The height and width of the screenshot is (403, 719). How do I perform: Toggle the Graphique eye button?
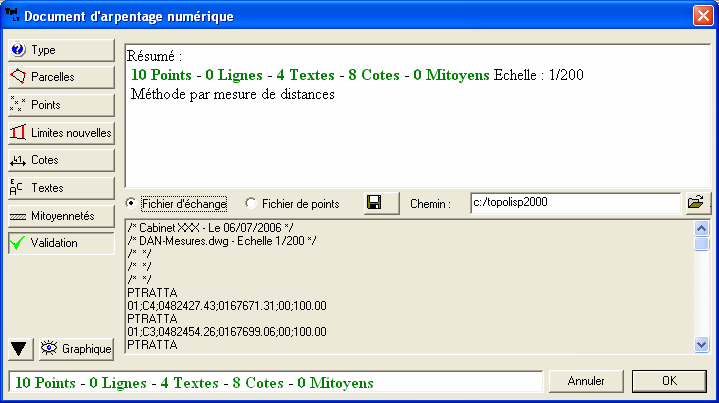[x=76, y=348]
